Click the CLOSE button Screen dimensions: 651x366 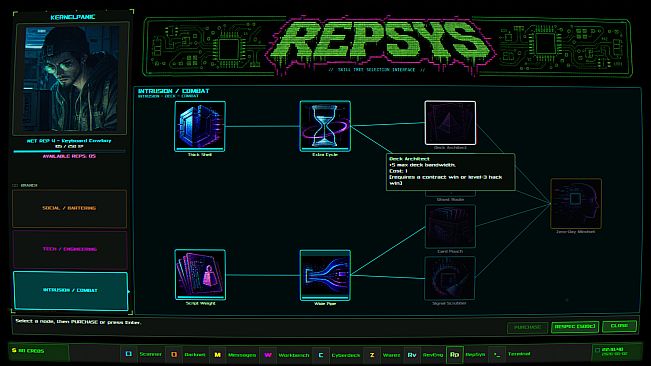[619, 326]
